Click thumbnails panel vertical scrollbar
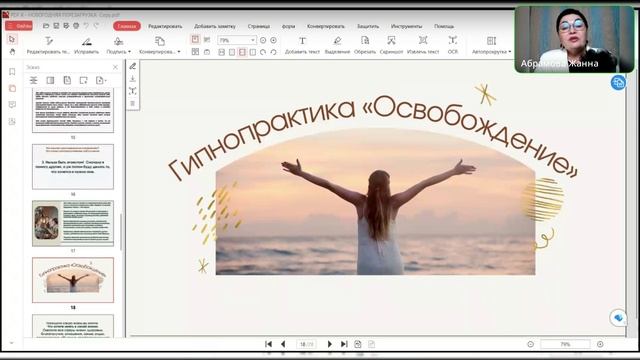This screenshot has width=640, height=360. [121, 231]
